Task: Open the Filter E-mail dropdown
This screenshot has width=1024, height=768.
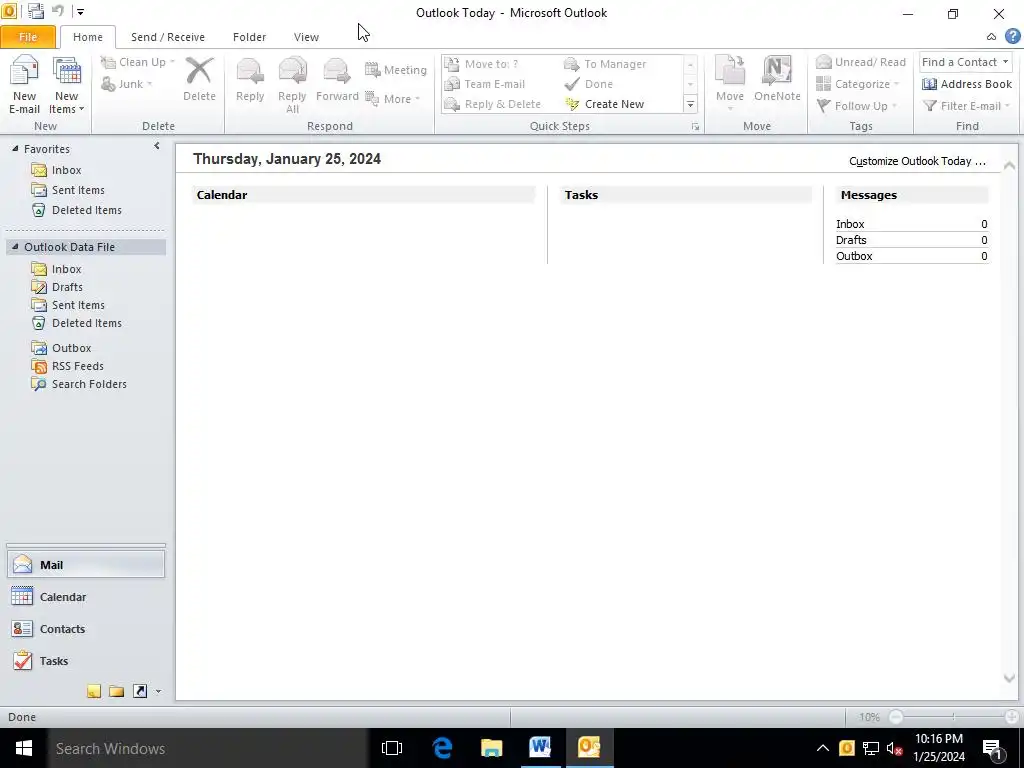Action: (x=967, y=106)
